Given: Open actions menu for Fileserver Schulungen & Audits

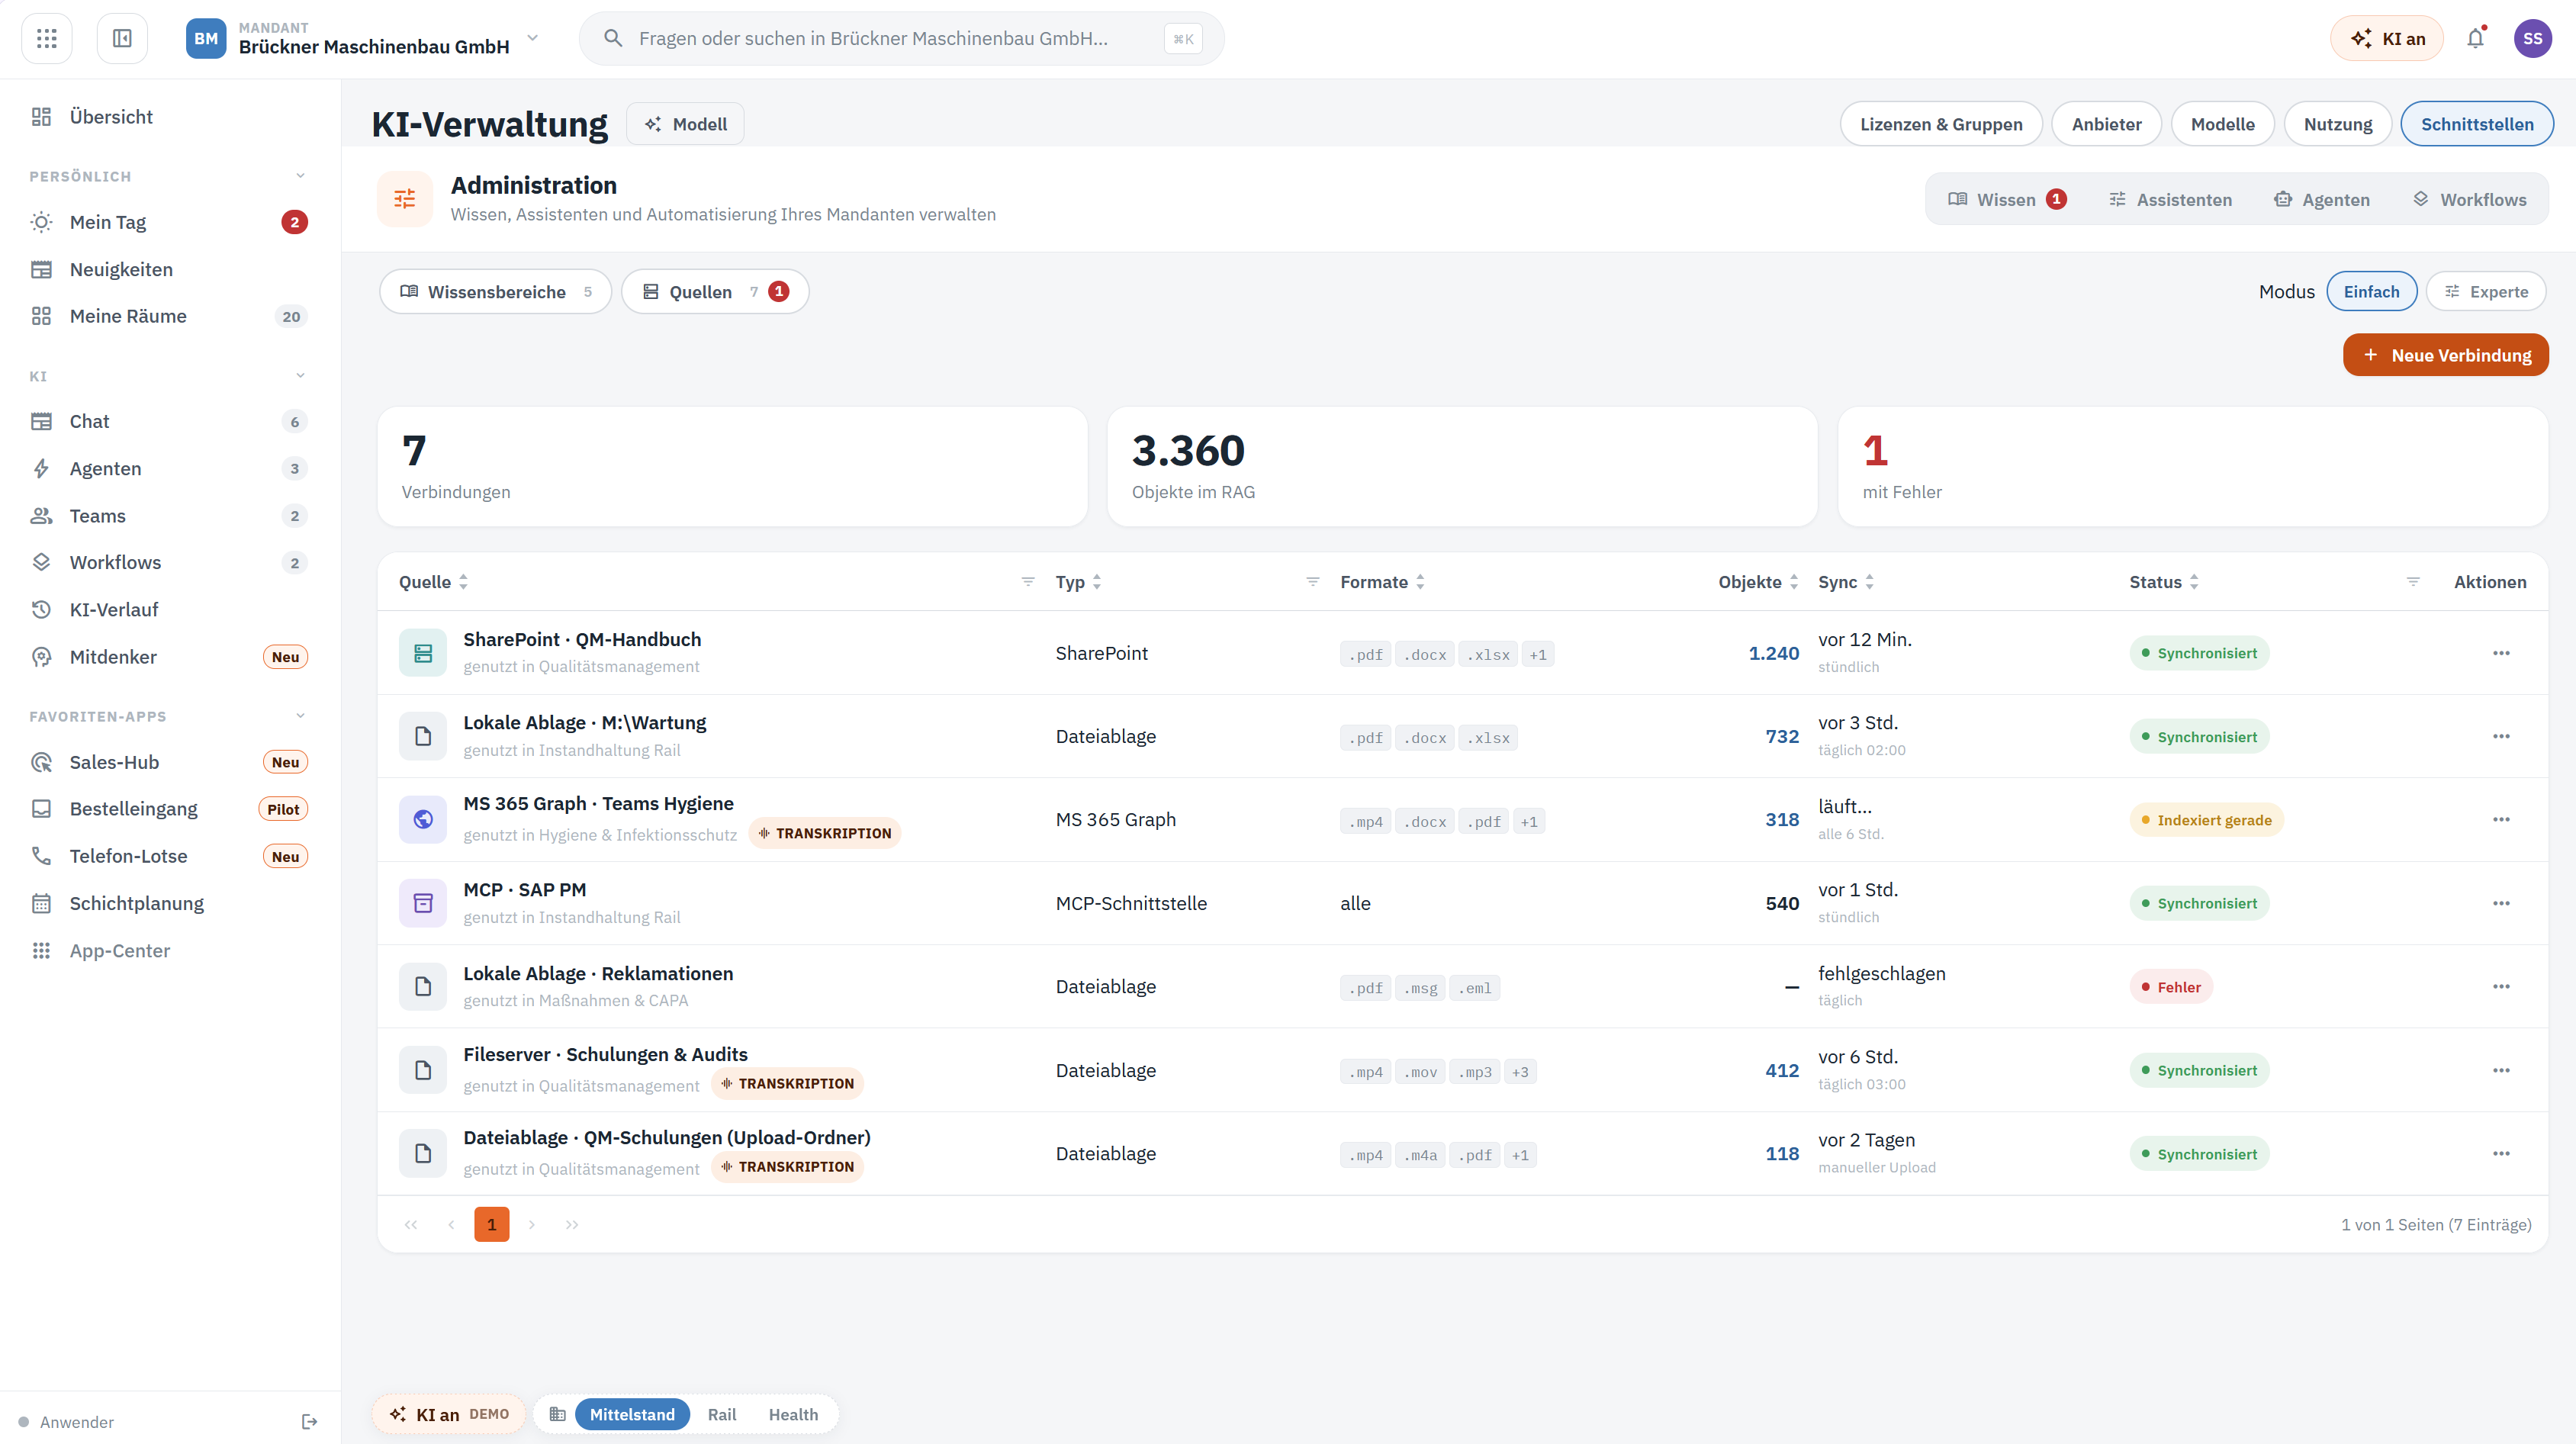Looking at the screenshot, I should [x=2501, y=1070].
